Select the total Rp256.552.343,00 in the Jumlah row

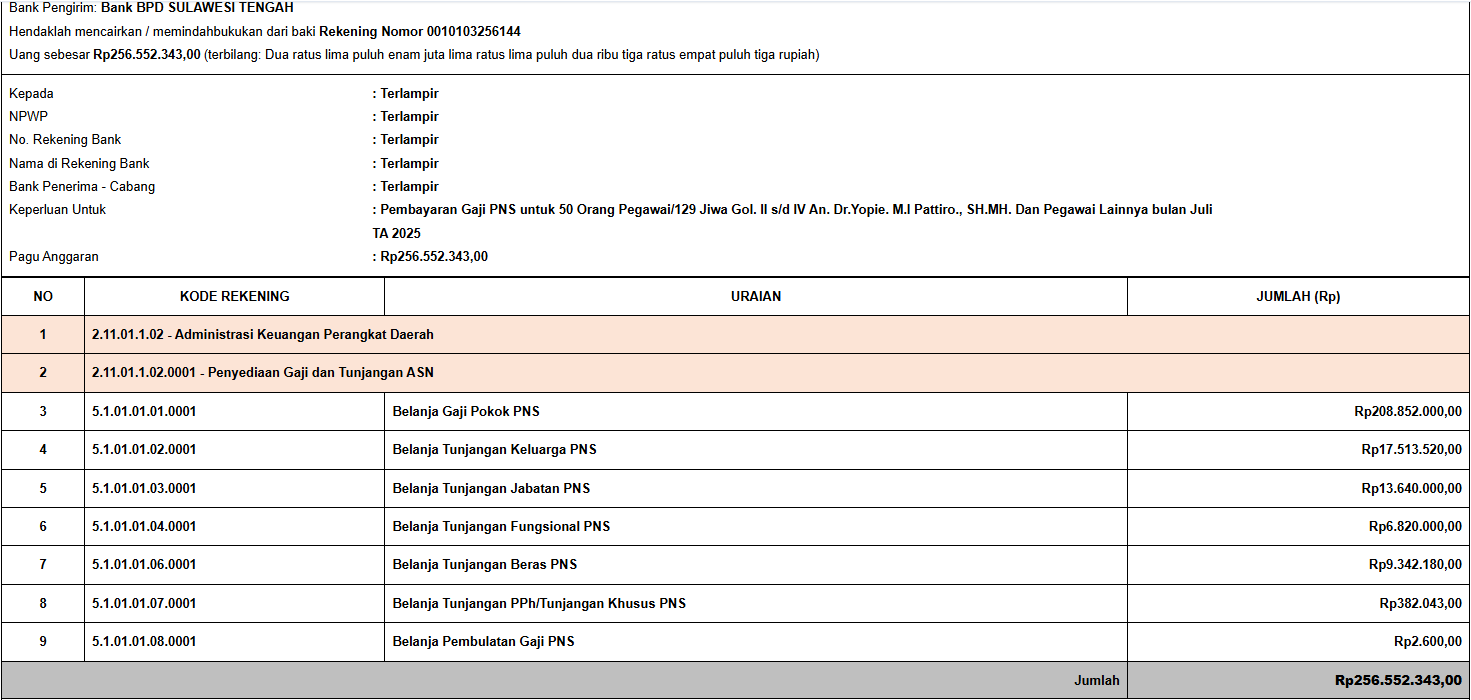point(1398,681)
